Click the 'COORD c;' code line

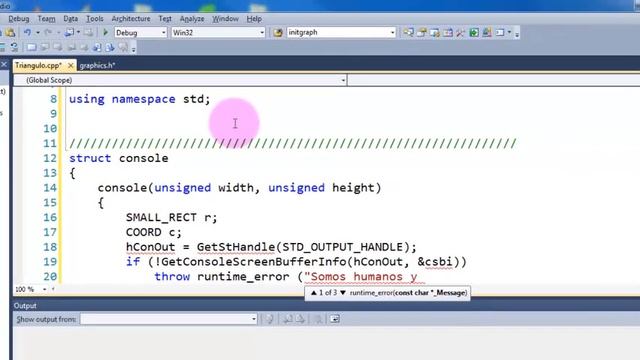click(x=153, y=232)
